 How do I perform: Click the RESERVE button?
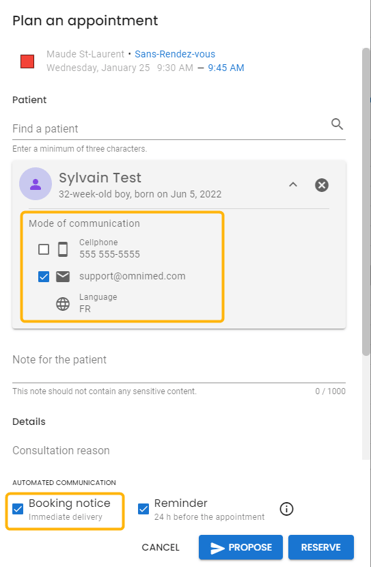coord(321,547)
